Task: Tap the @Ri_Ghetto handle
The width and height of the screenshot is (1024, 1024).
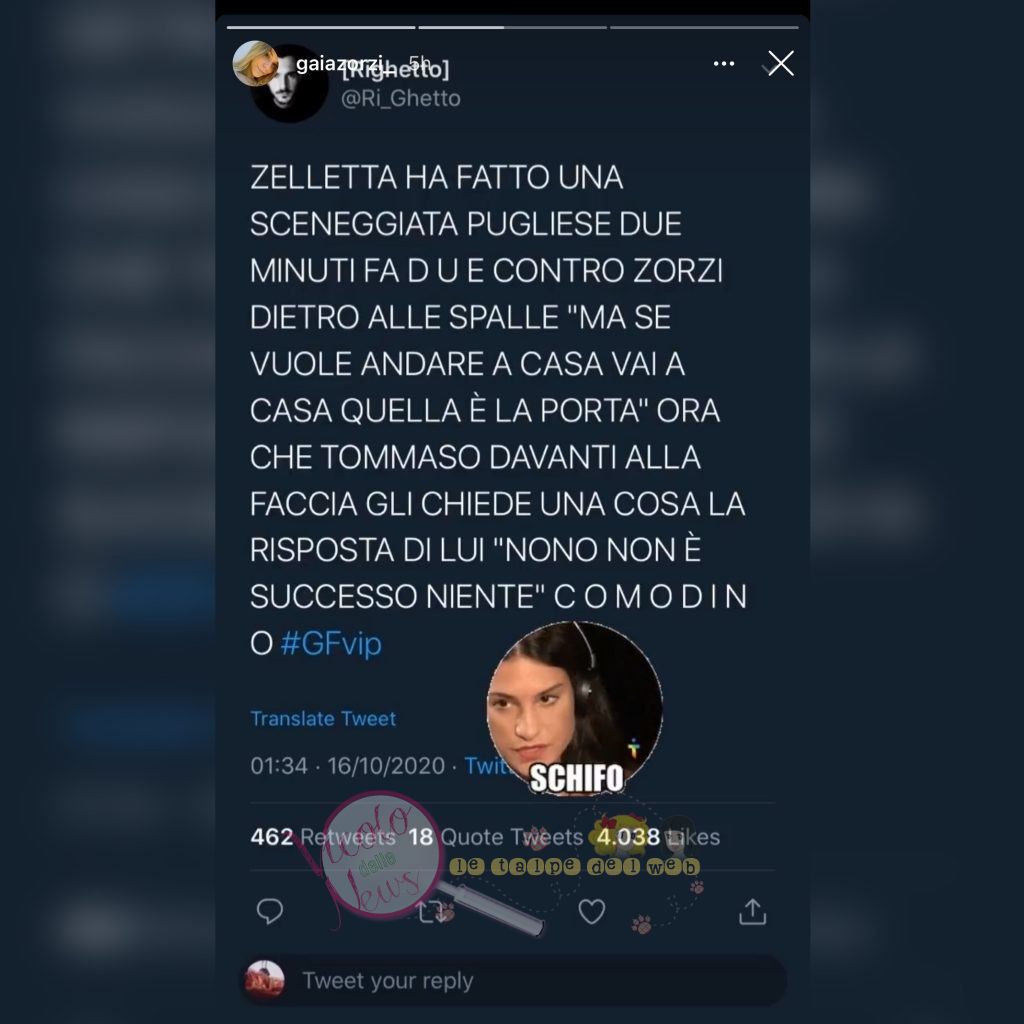Action: click(x=400, y=98)
